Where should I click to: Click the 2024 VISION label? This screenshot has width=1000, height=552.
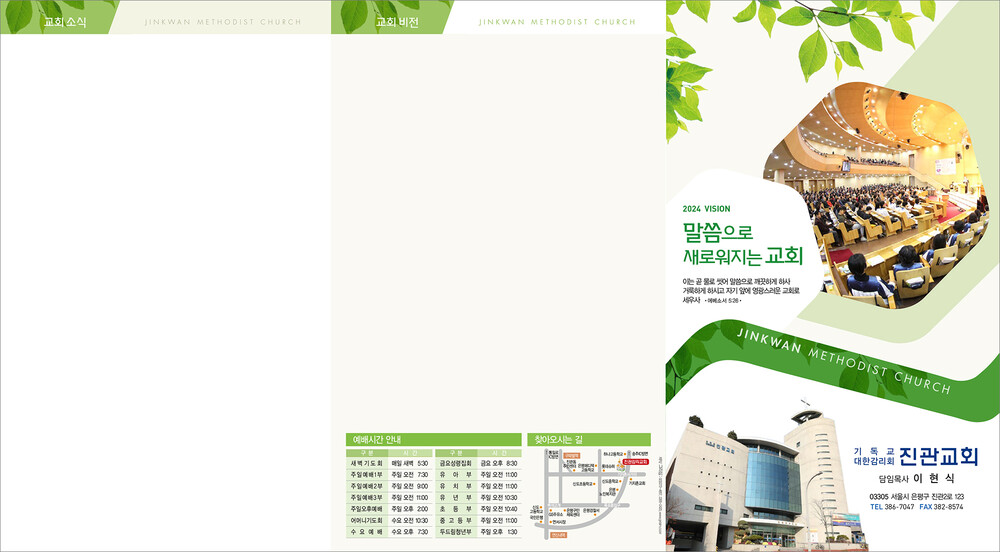coord(706,209)
